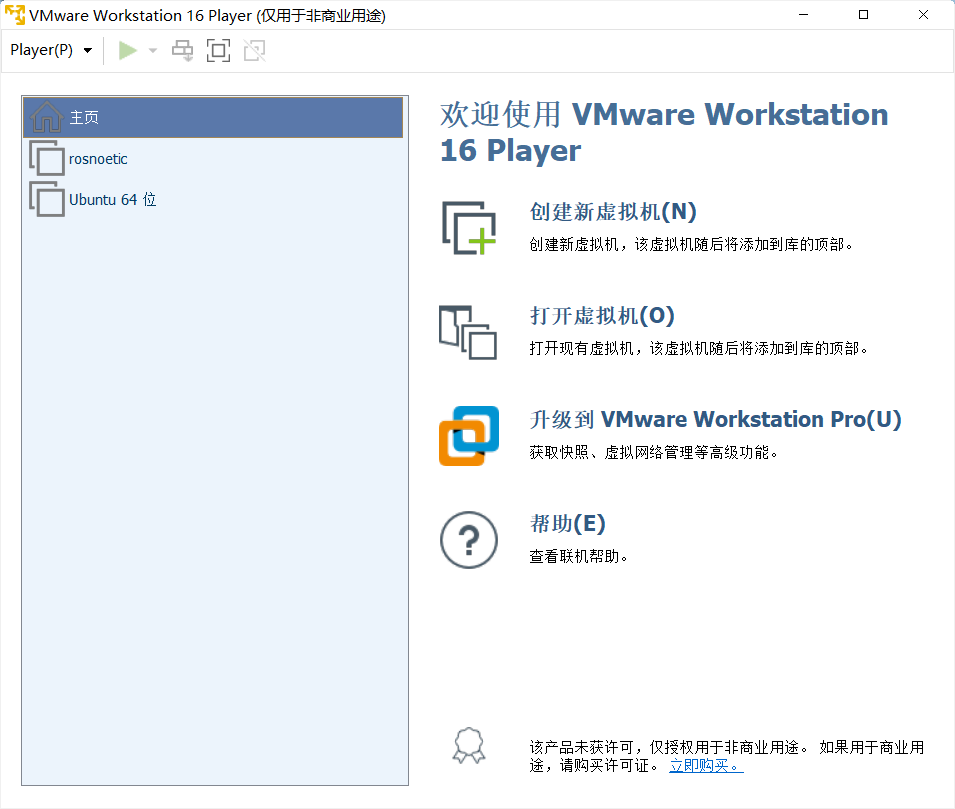Click 帮助(E) link
This screenshot has width=955, height=809.
(x=567, y=523)
